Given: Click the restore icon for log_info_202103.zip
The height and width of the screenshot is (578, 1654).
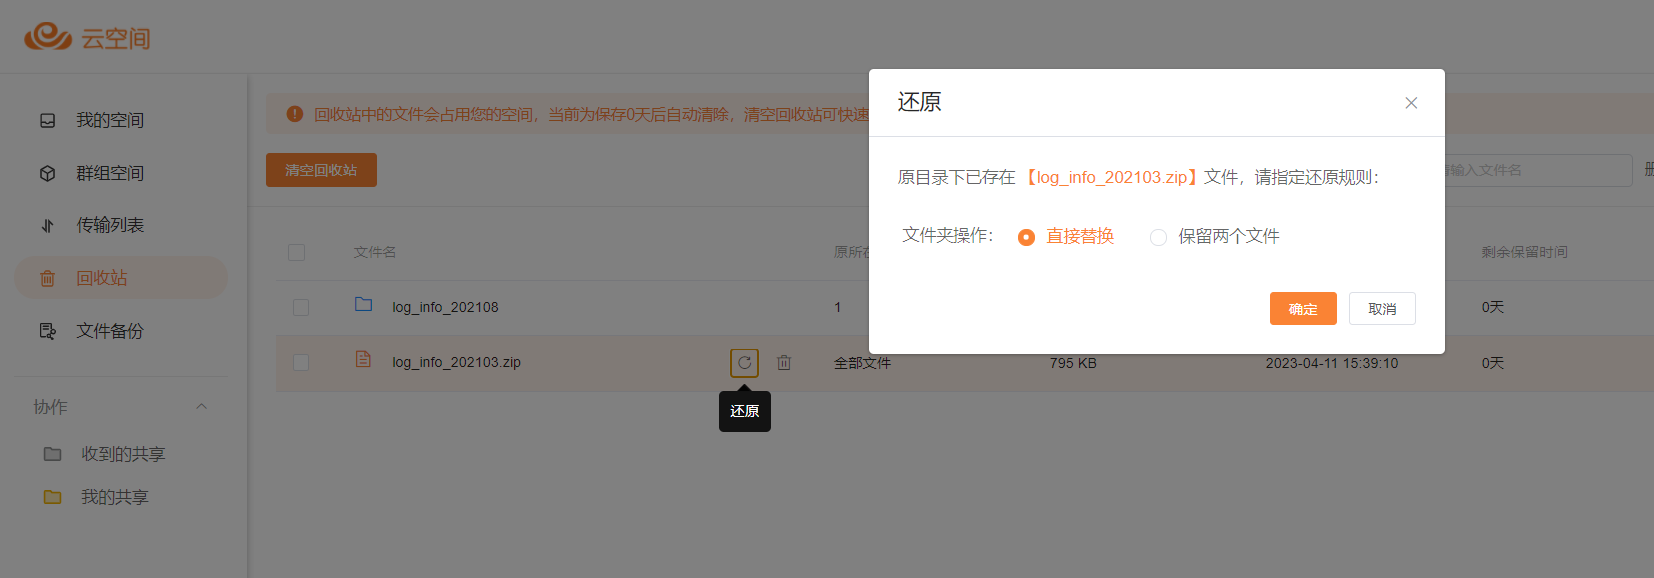Looking at the screenshot, I should (744, 362).
